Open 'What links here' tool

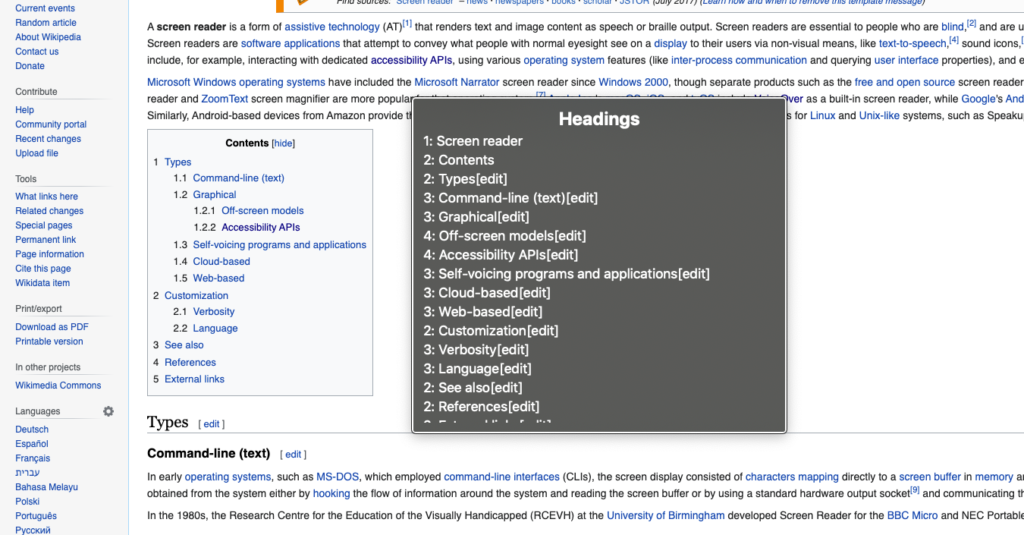tap(46, 197)
